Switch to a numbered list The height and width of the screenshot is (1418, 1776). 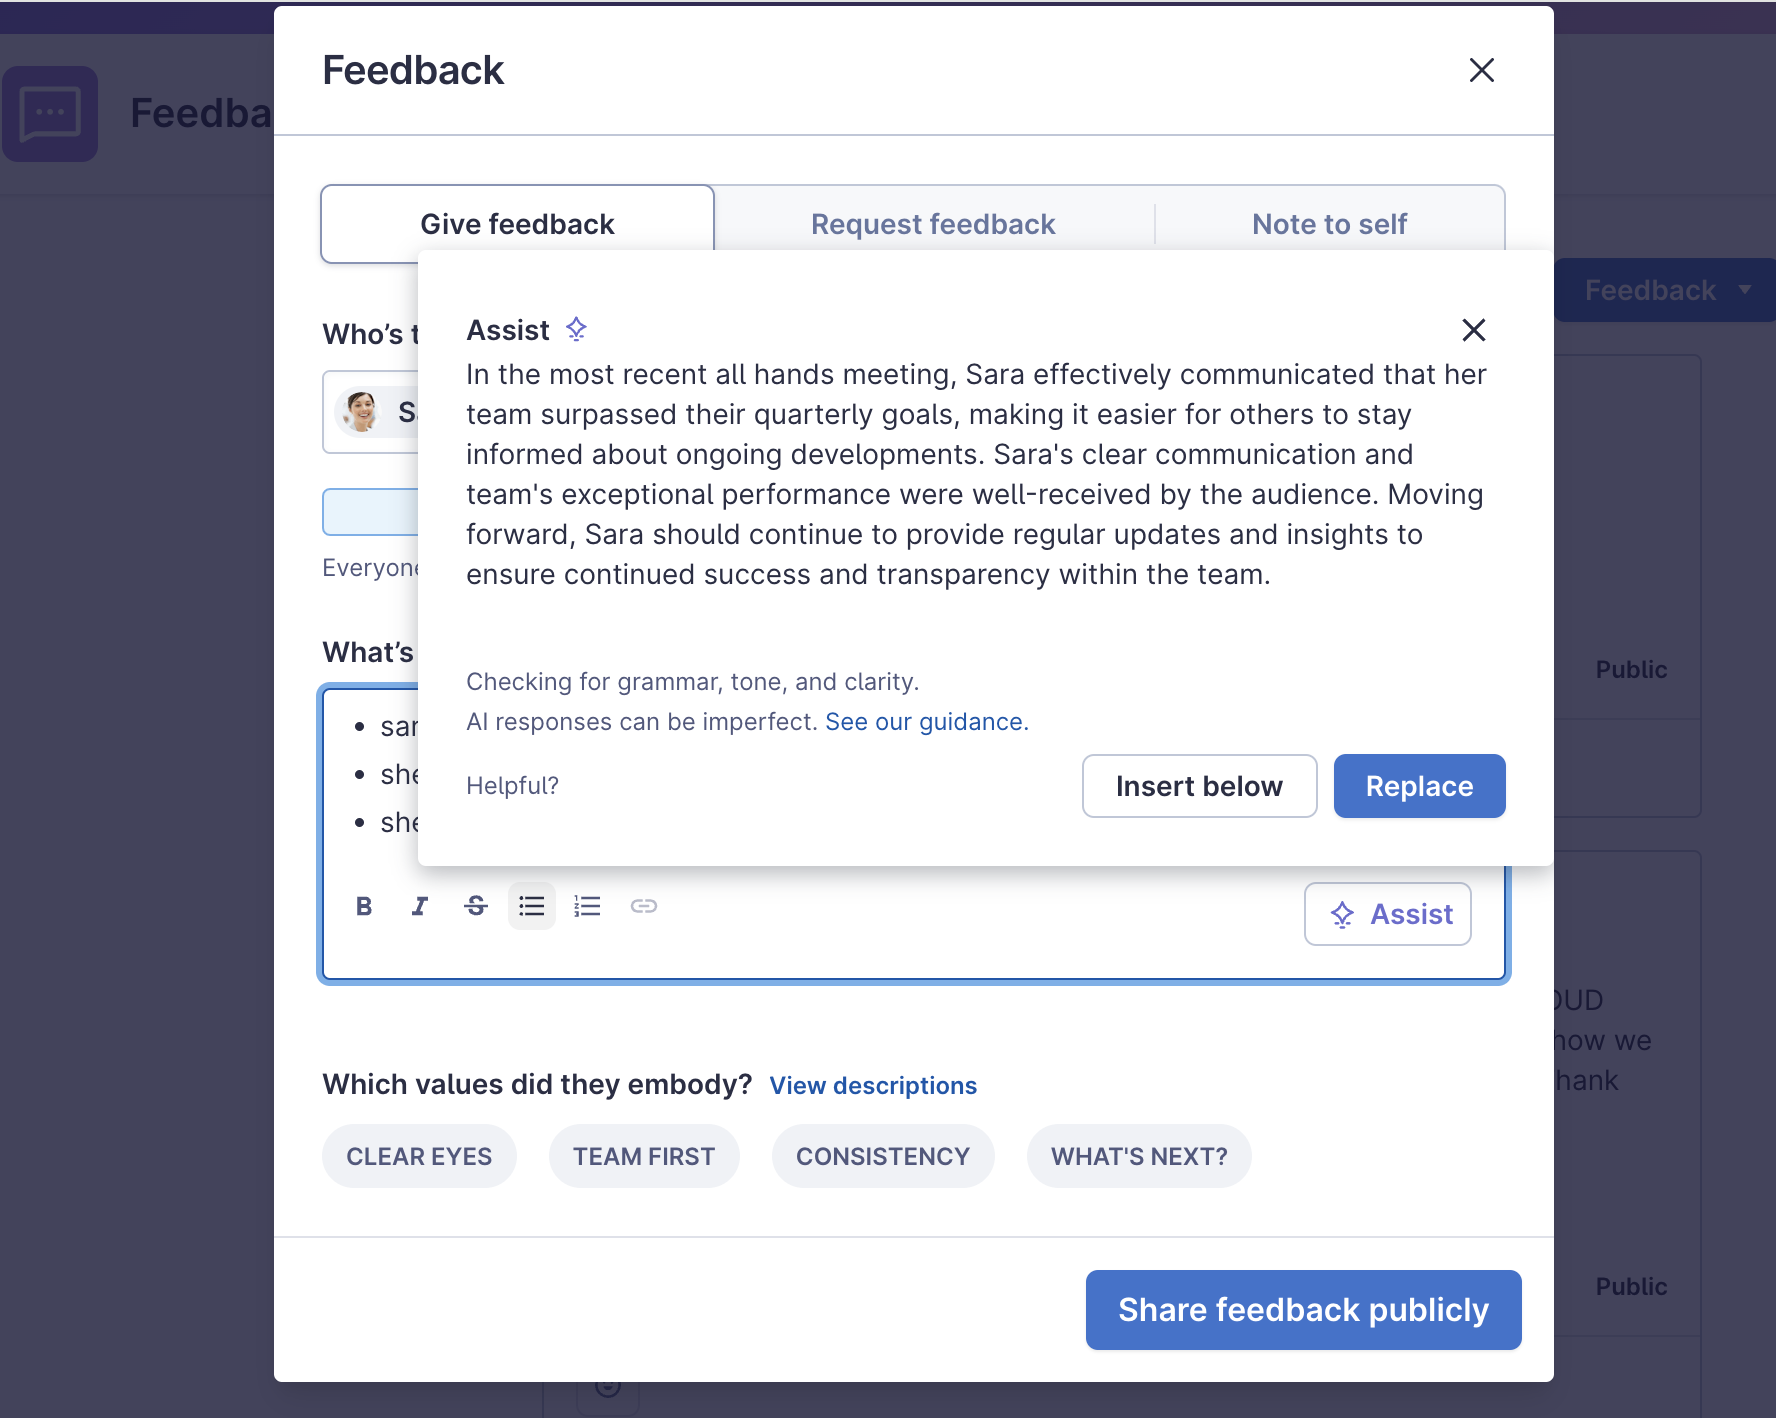[x=587, y=906]
